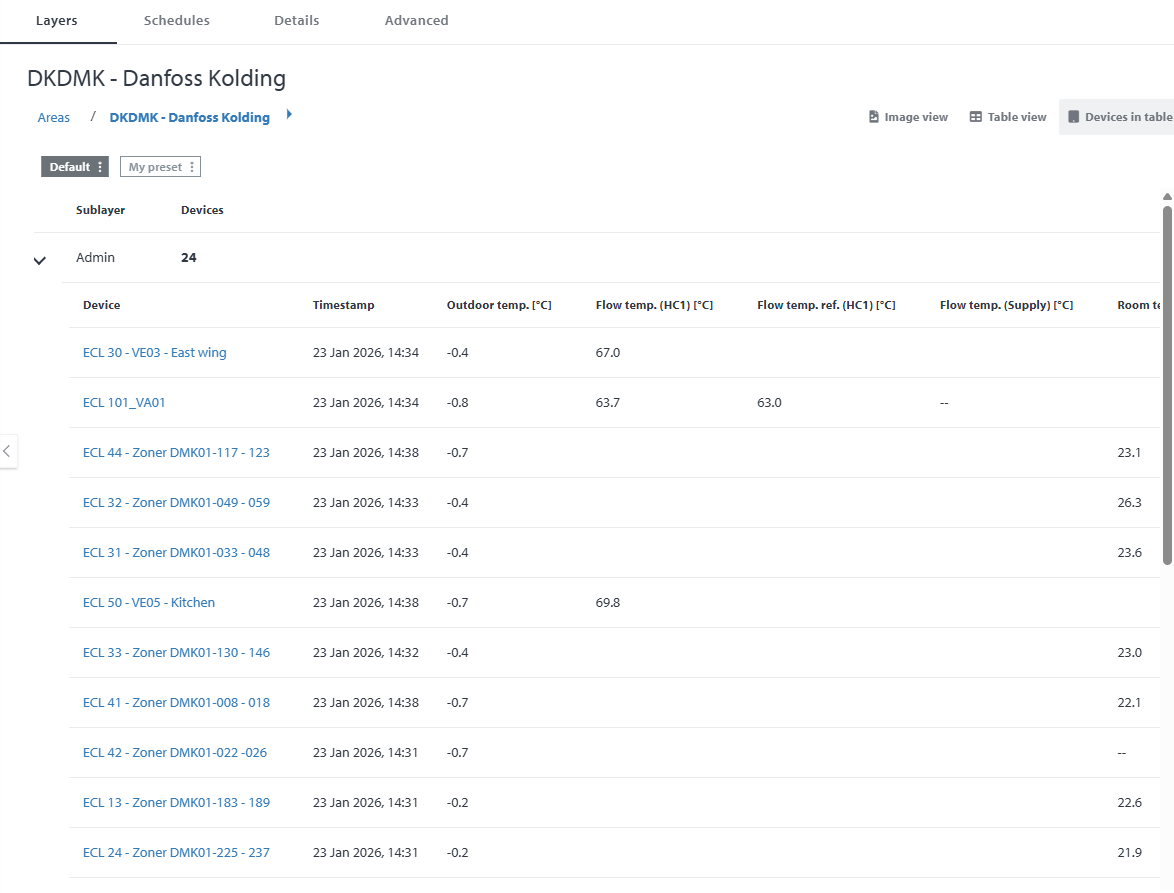
Task: Click the Outdoor temp. column header
Action: coord(499,305)
